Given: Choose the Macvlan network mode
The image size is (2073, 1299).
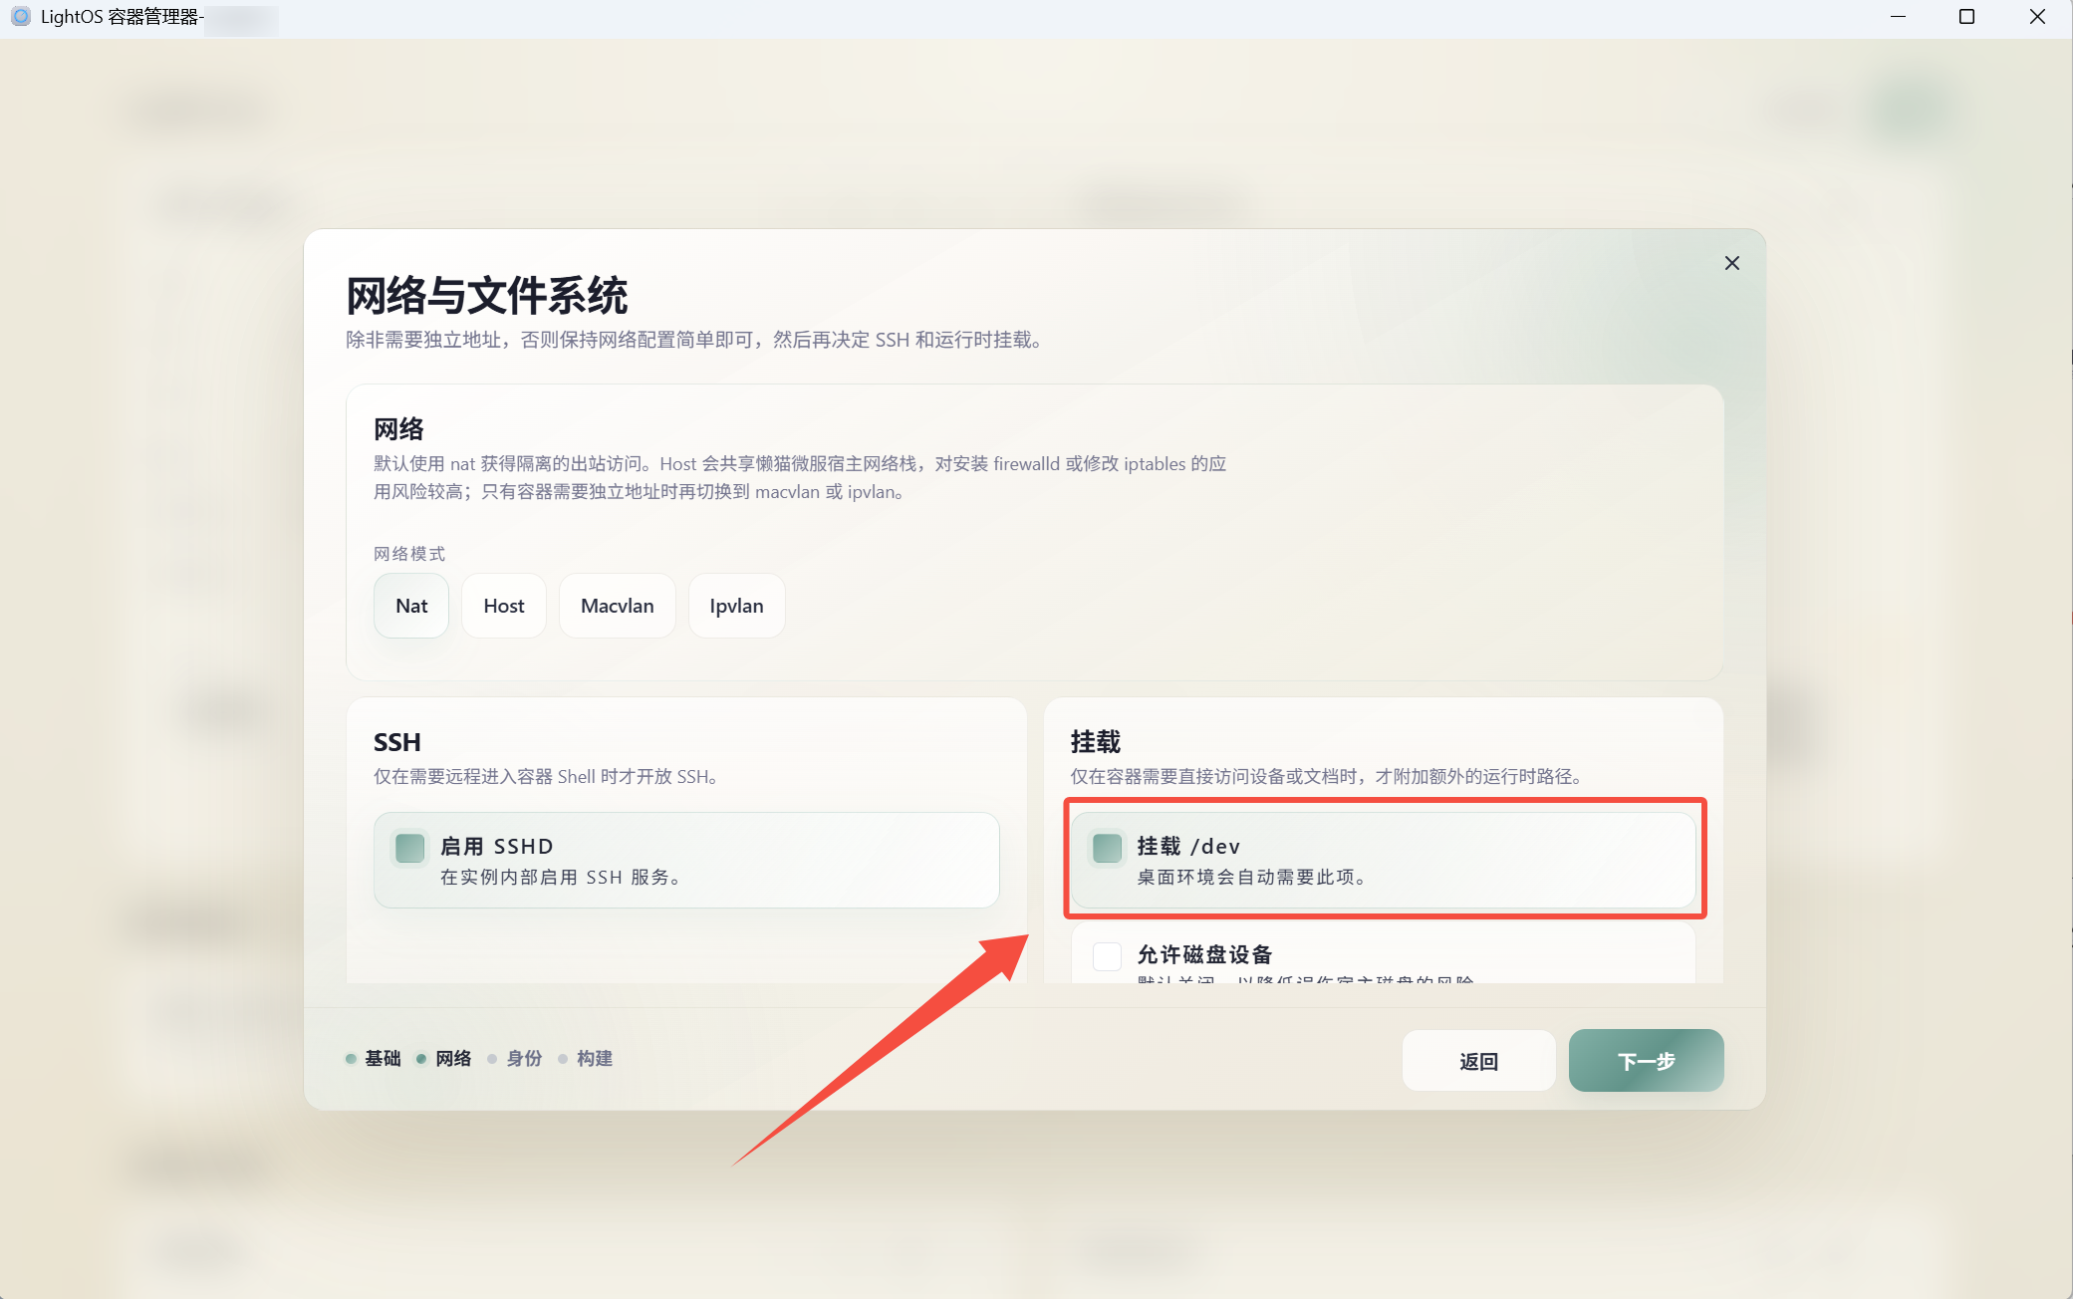Looking at the screenshot, I should [617, 606].
